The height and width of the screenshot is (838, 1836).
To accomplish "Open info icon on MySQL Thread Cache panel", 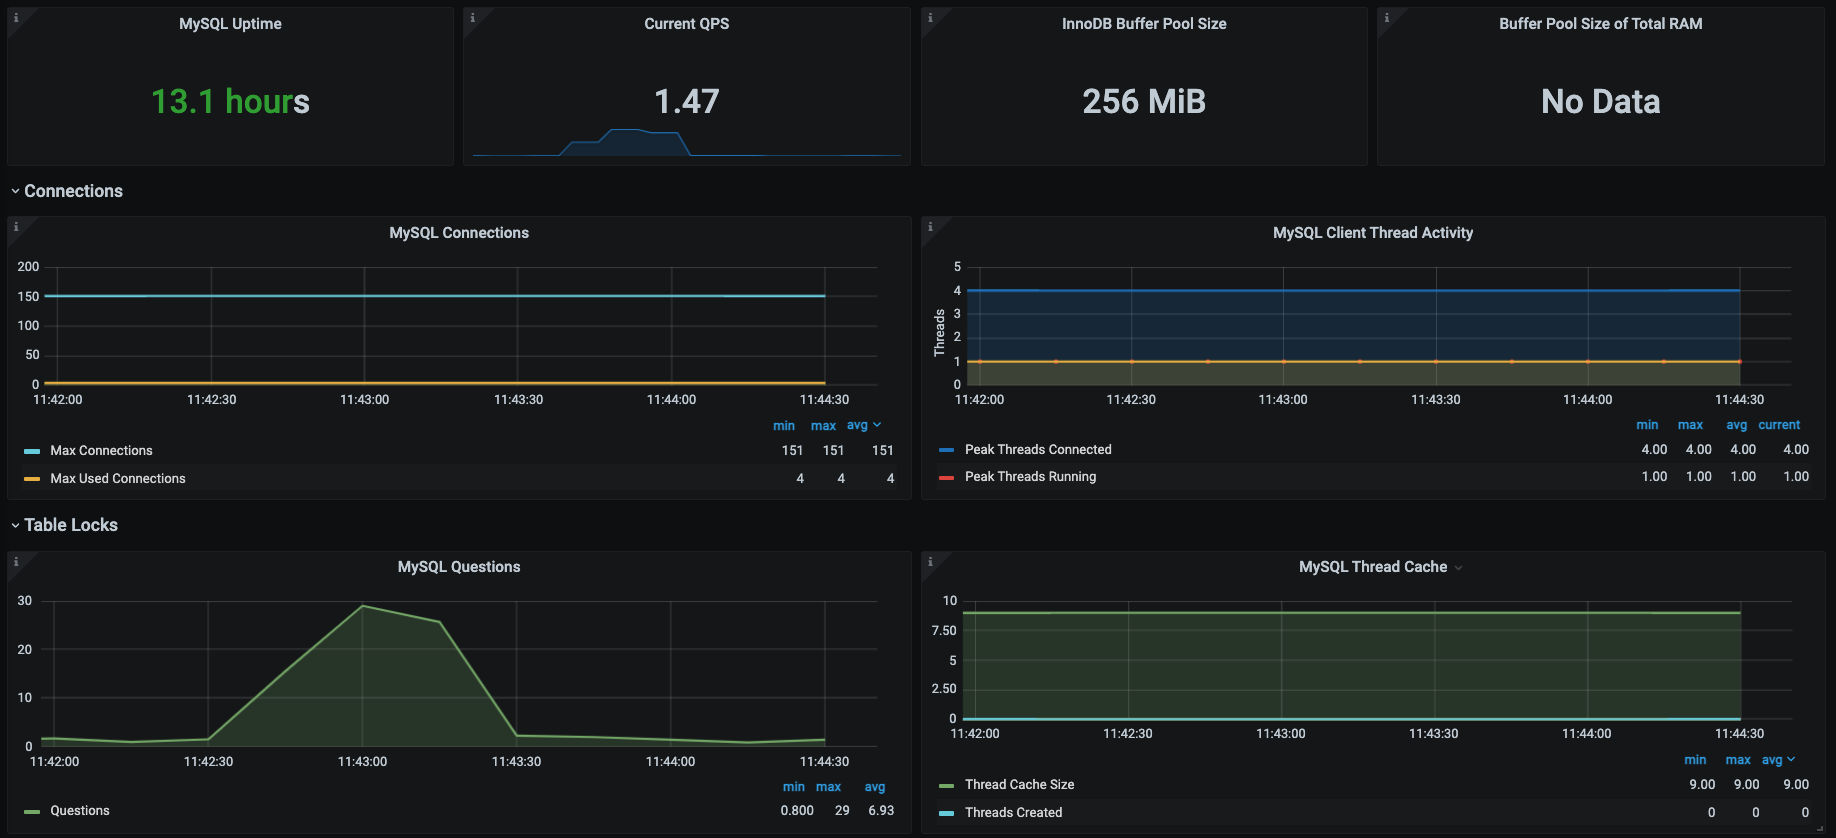I will pos(930,561).
